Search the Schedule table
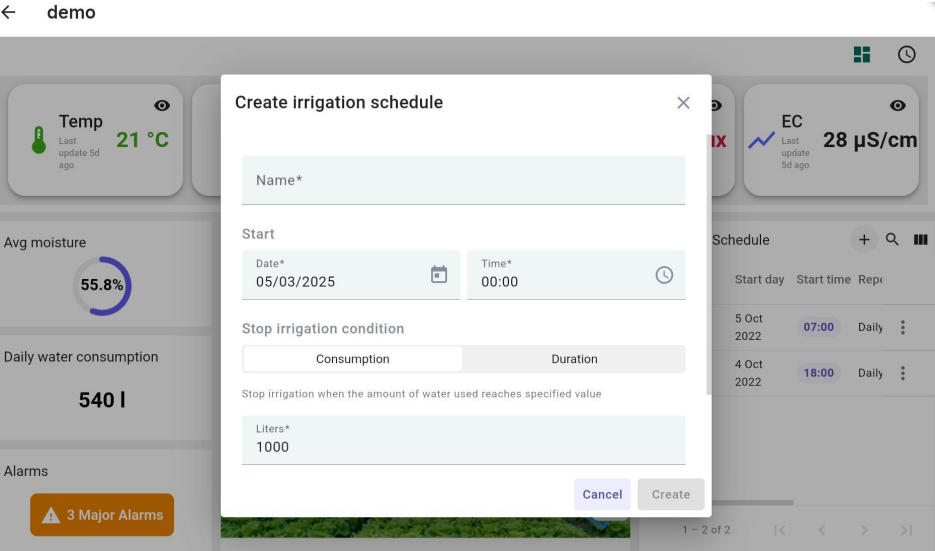The height and width of the screenshot is (551, 935). click(891, 240)
